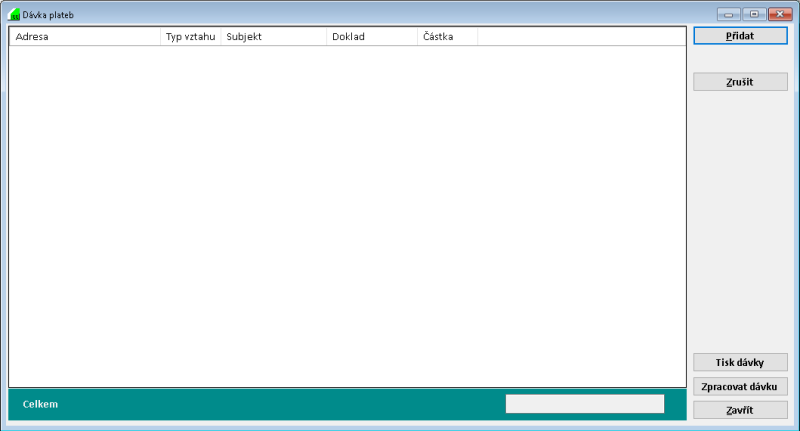
Task: Click the Zrušit button
Action: tap(740, 82)
